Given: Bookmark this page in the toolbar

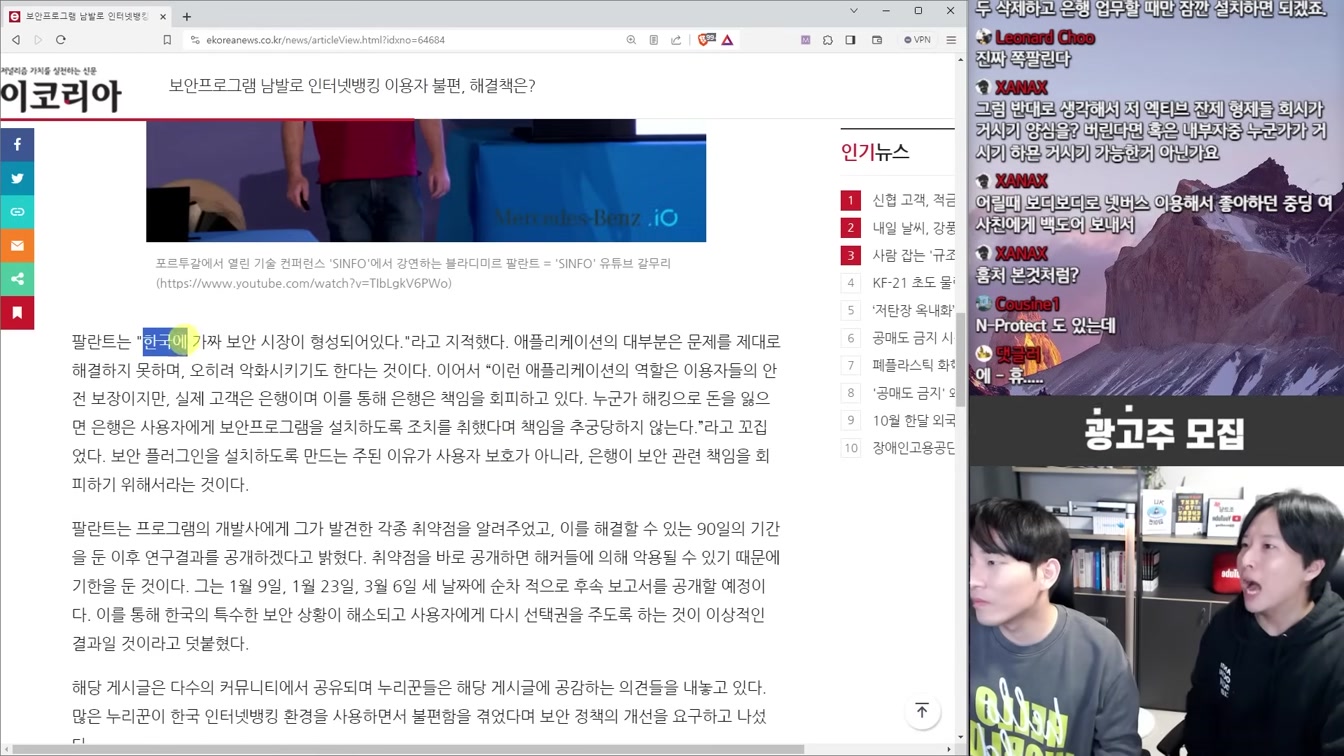Looking at the screenshot, I should pyautogui.click(x=167, y=40).
